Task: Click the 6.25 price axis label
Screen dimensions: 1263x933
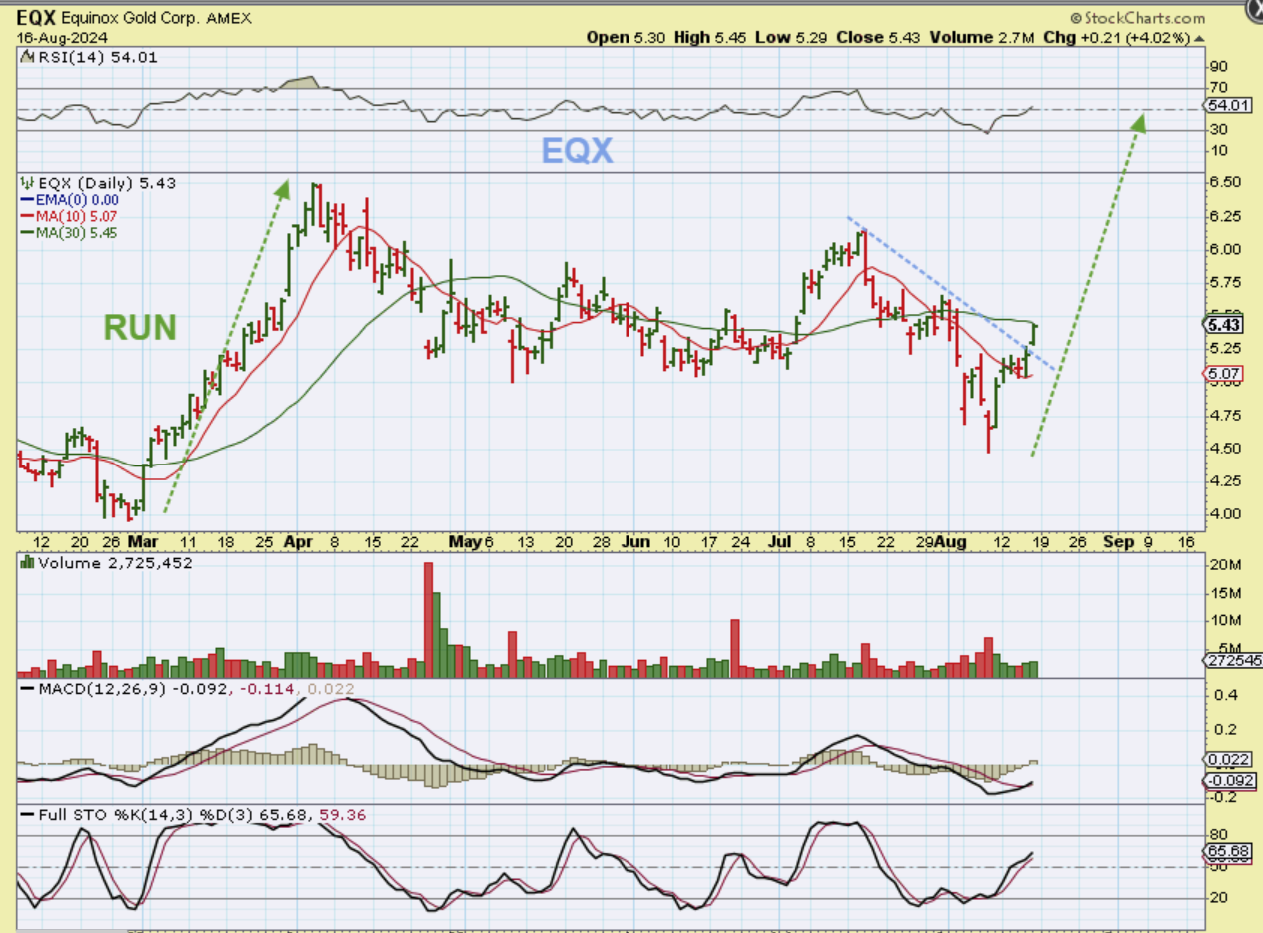Action: (x=1225, y=216)
